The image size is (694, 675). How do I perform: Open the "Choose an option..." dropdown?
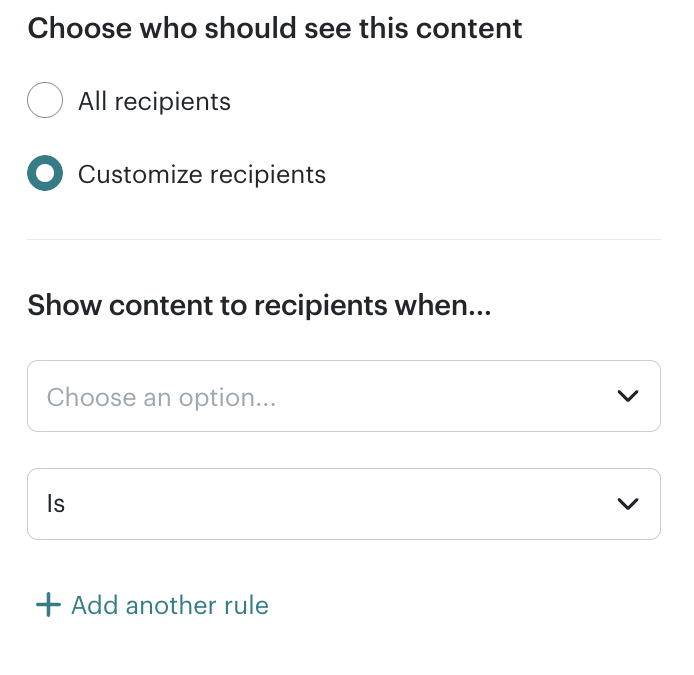point(343,396)
